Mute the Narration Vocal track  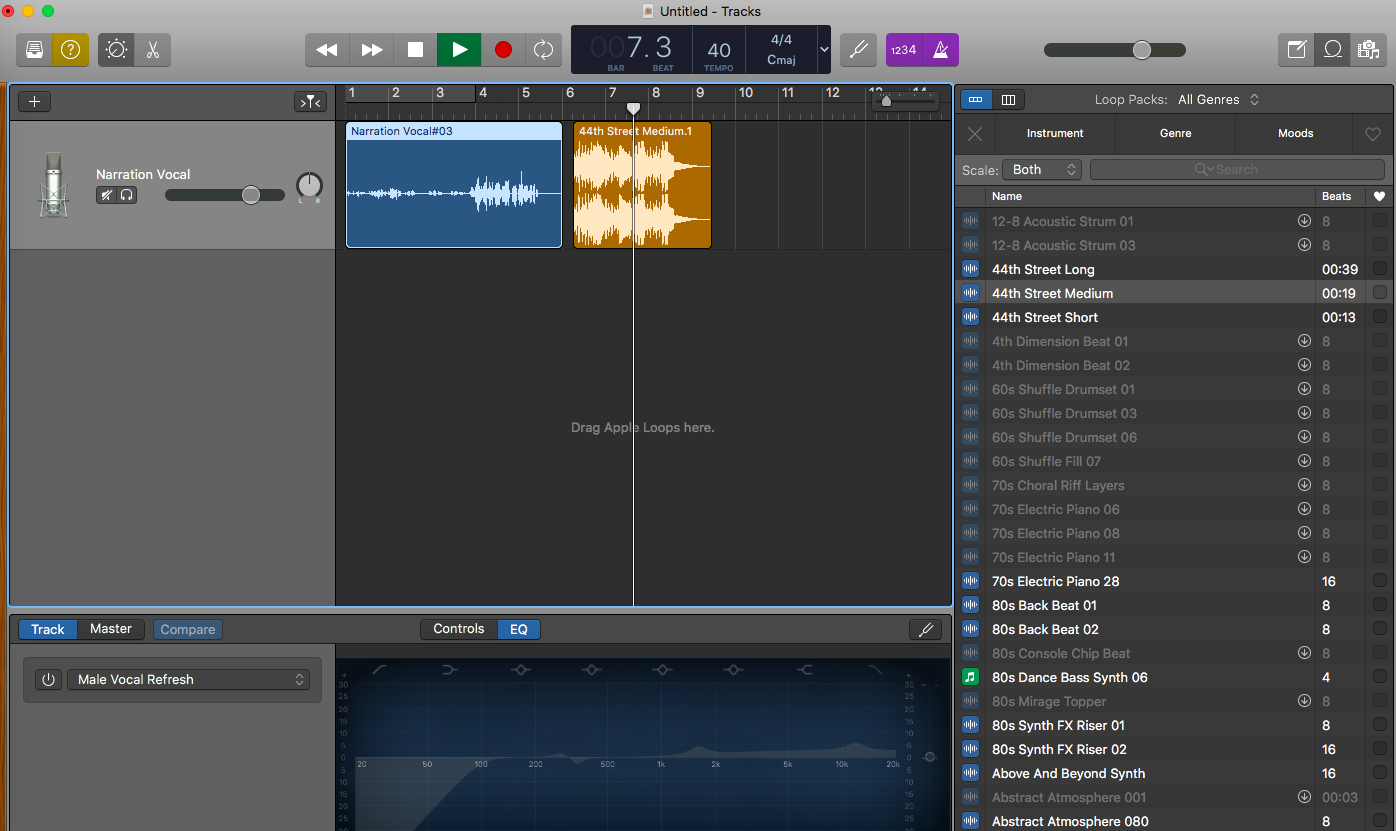point(106,195)
